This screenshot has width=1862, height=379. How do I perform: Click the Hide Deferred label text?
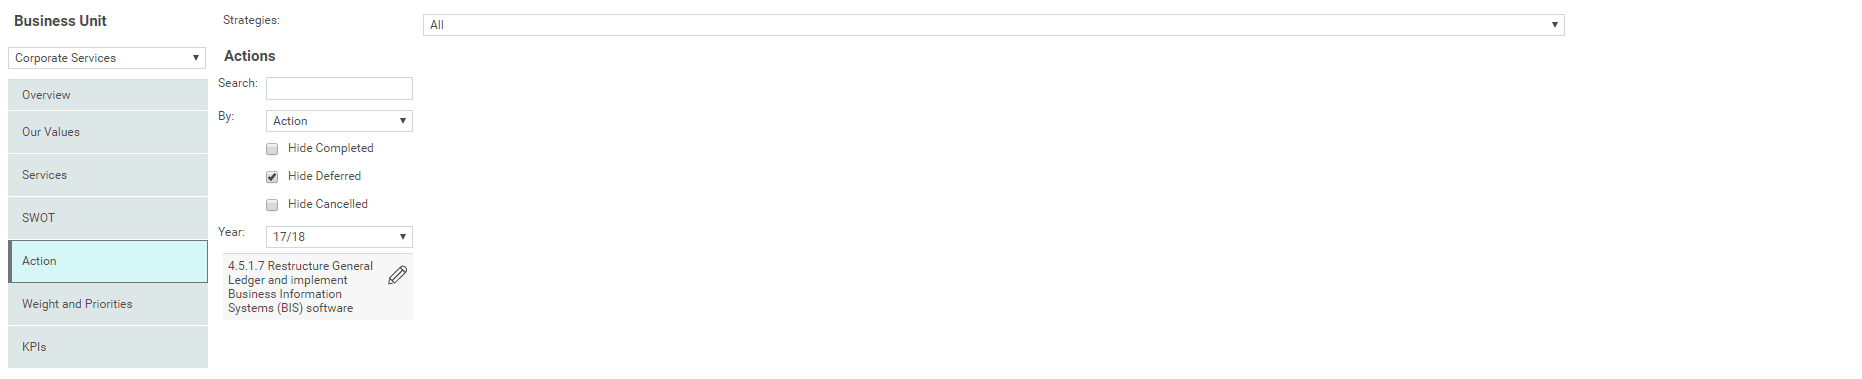point(324,176)
